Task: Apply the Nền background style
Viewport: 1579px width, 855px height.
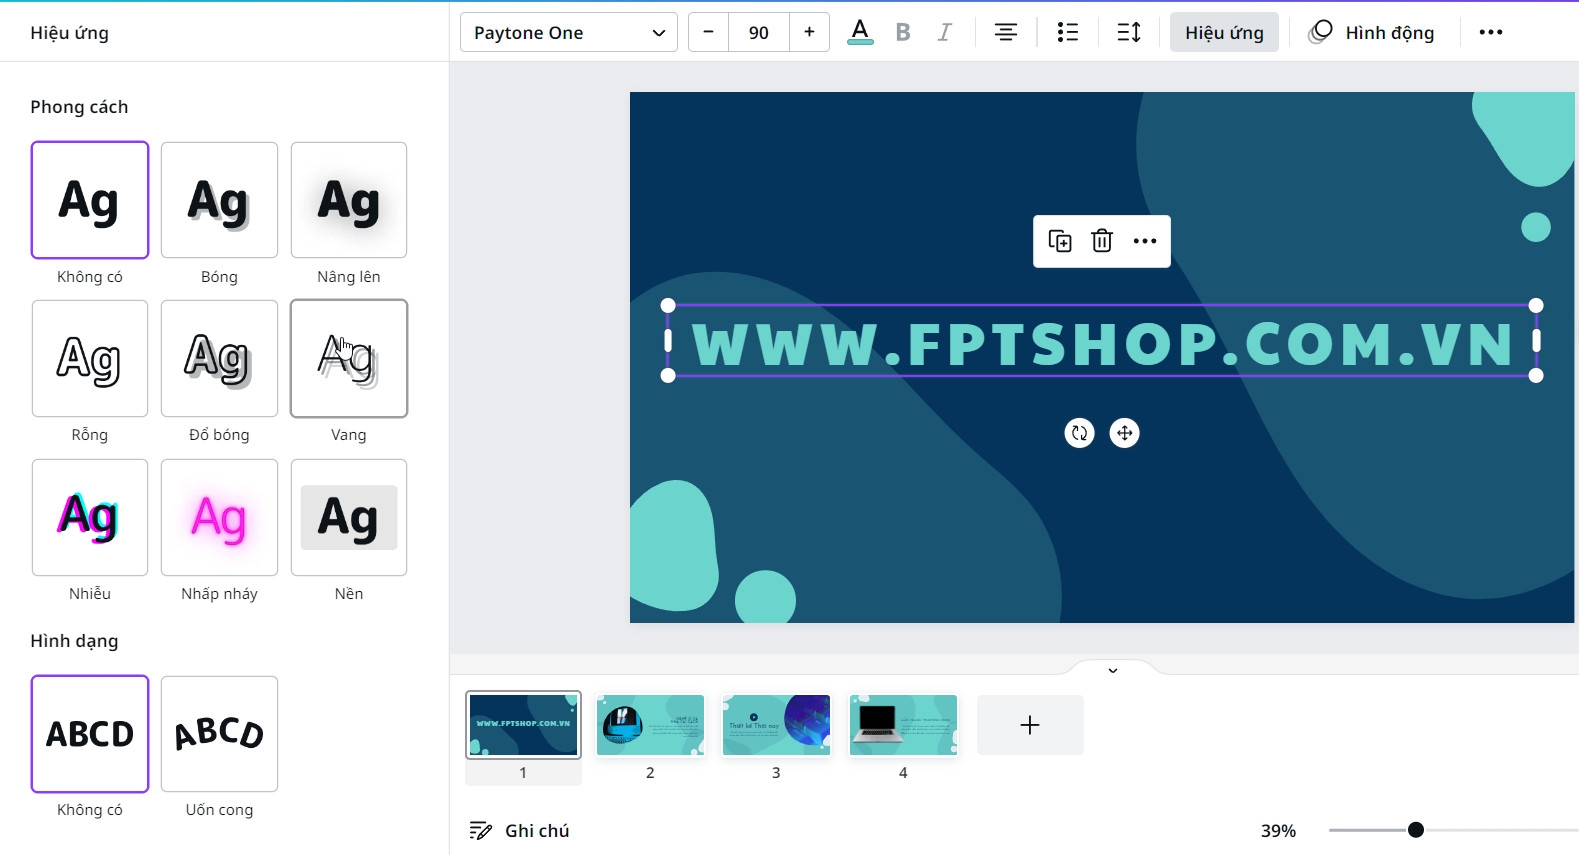Action: 349,517
